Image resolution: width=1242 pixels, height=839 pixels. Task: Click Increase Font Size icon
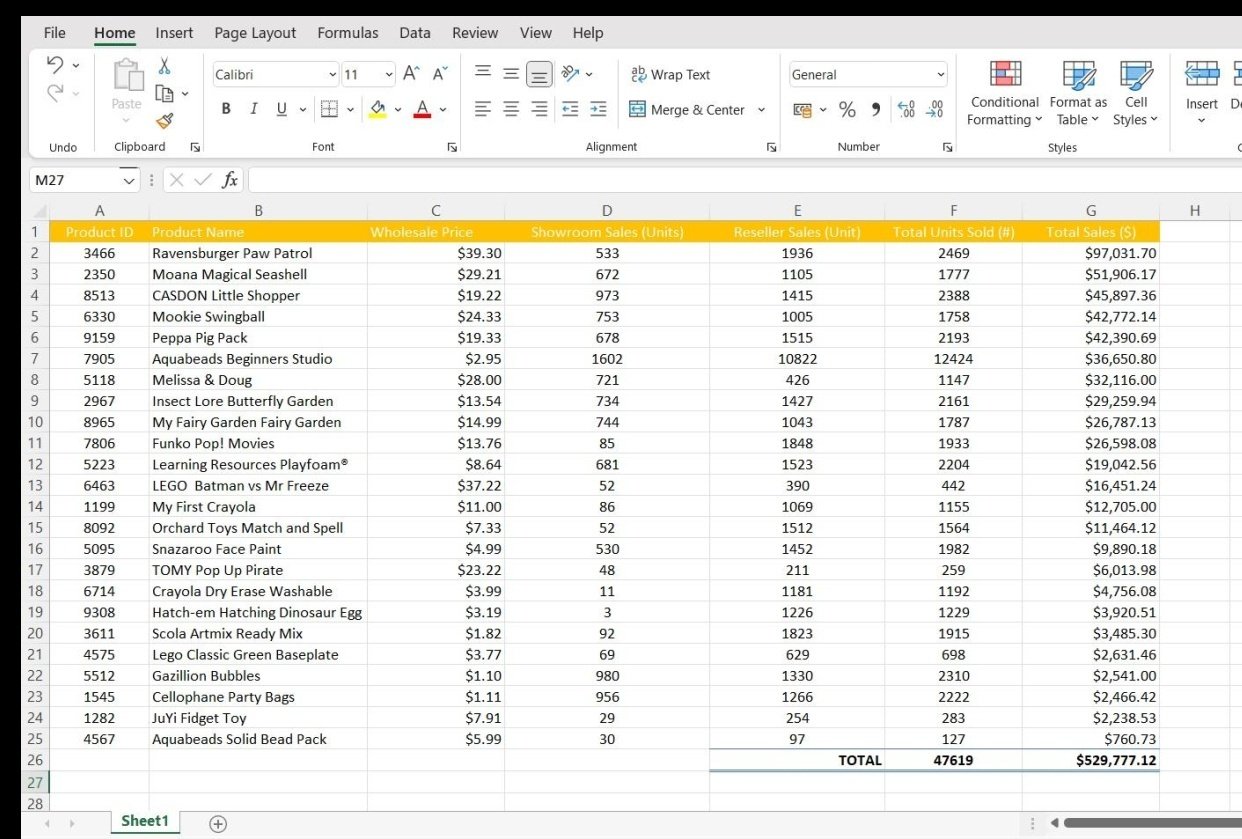coord(411,74)
